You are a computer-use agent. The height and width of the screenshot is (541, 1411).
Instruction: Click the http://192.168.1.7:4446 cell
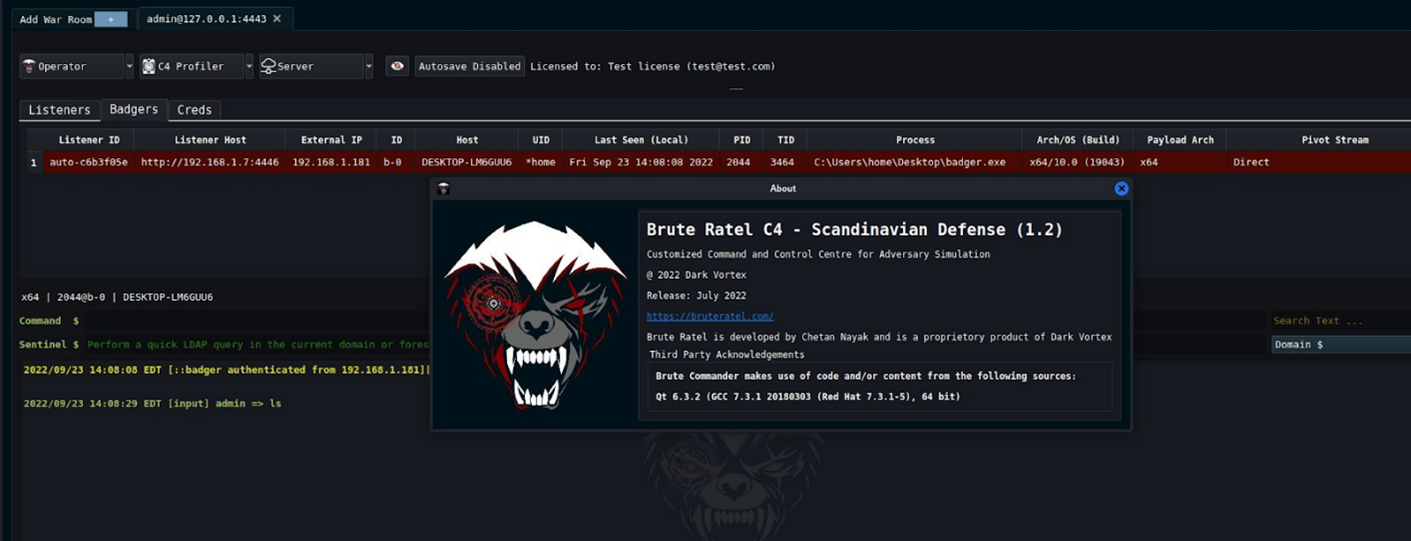click(210, 162)
